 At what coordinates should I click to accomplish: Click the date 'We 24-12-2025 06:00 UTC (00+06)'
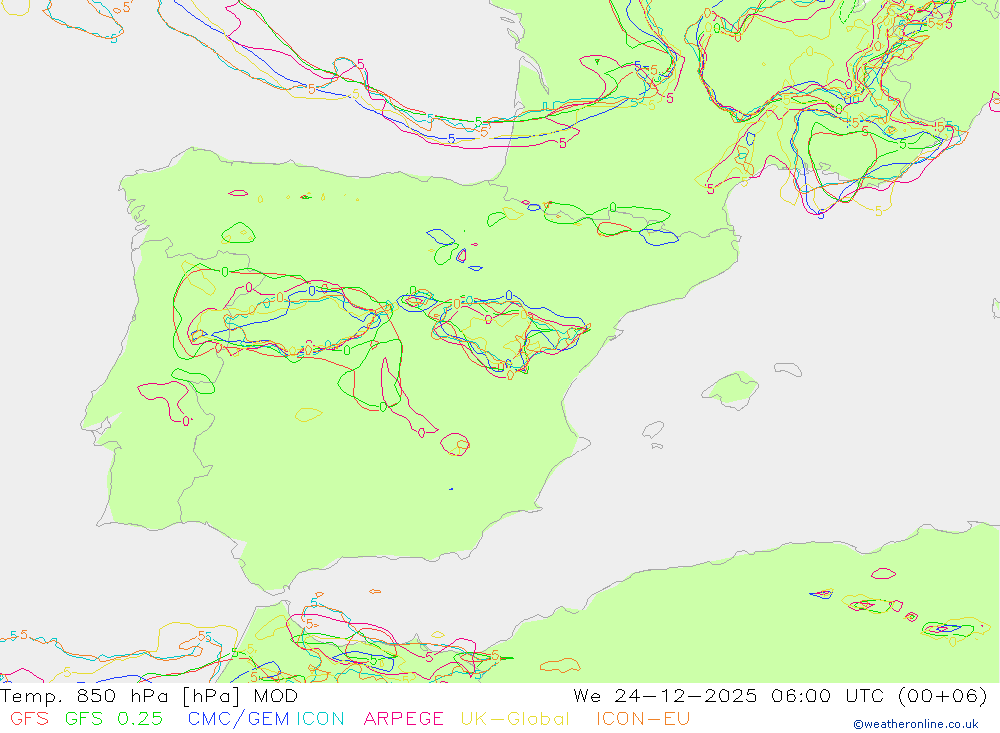(x=781, y=696)
